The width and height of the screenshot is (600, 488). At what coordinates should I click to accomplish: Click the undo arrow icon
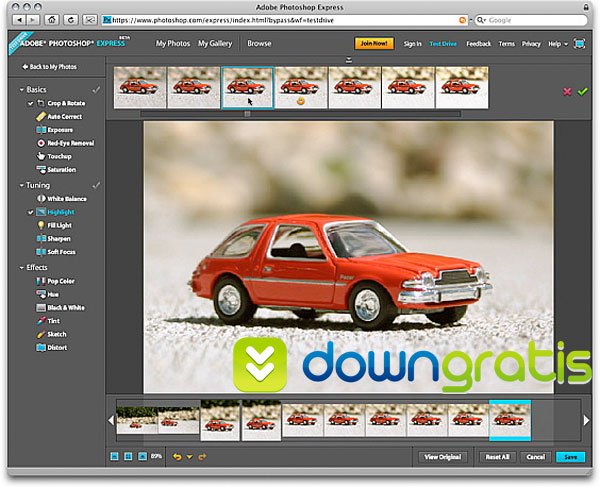176,456
